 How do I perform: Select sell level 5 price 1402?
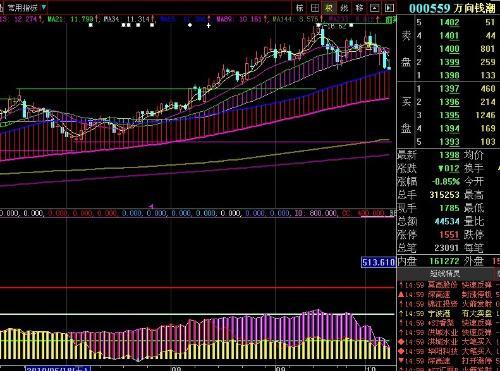tap(449, 22)
